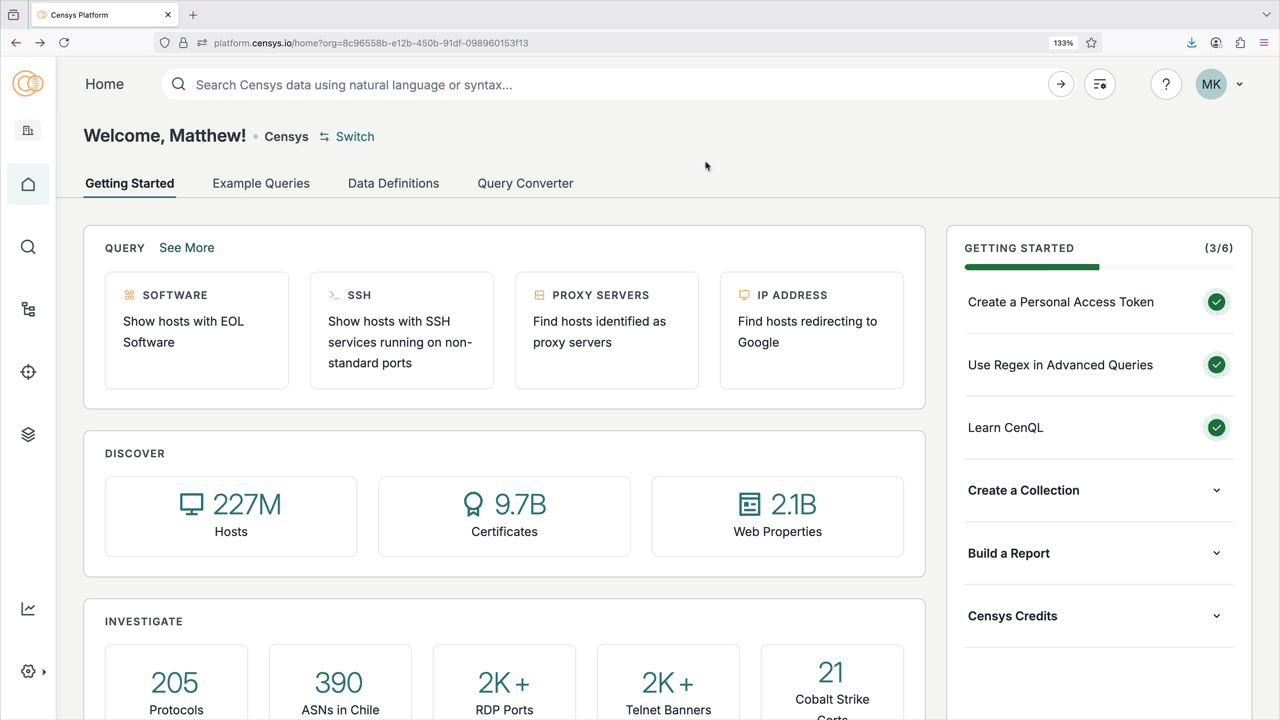This screenshot has width=1280, height=720.
Task: Click the search magnifier icon in search bar
Action: pos(178,84)
